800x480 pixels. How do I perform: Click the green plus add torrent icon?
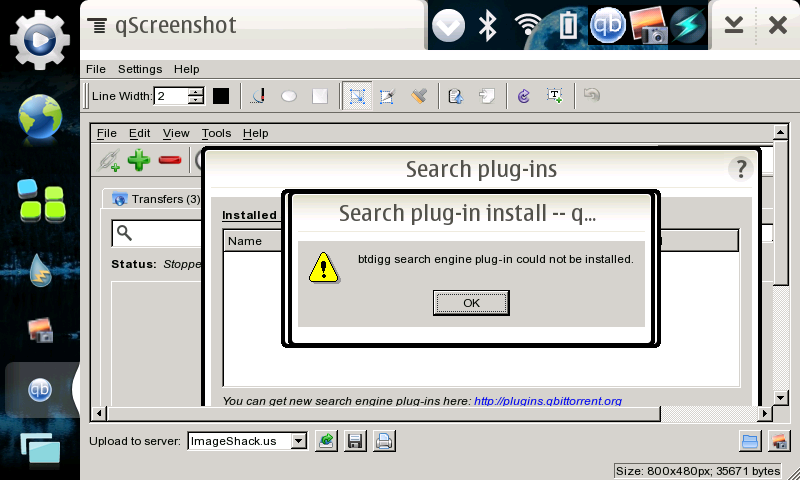click(139, 160)
